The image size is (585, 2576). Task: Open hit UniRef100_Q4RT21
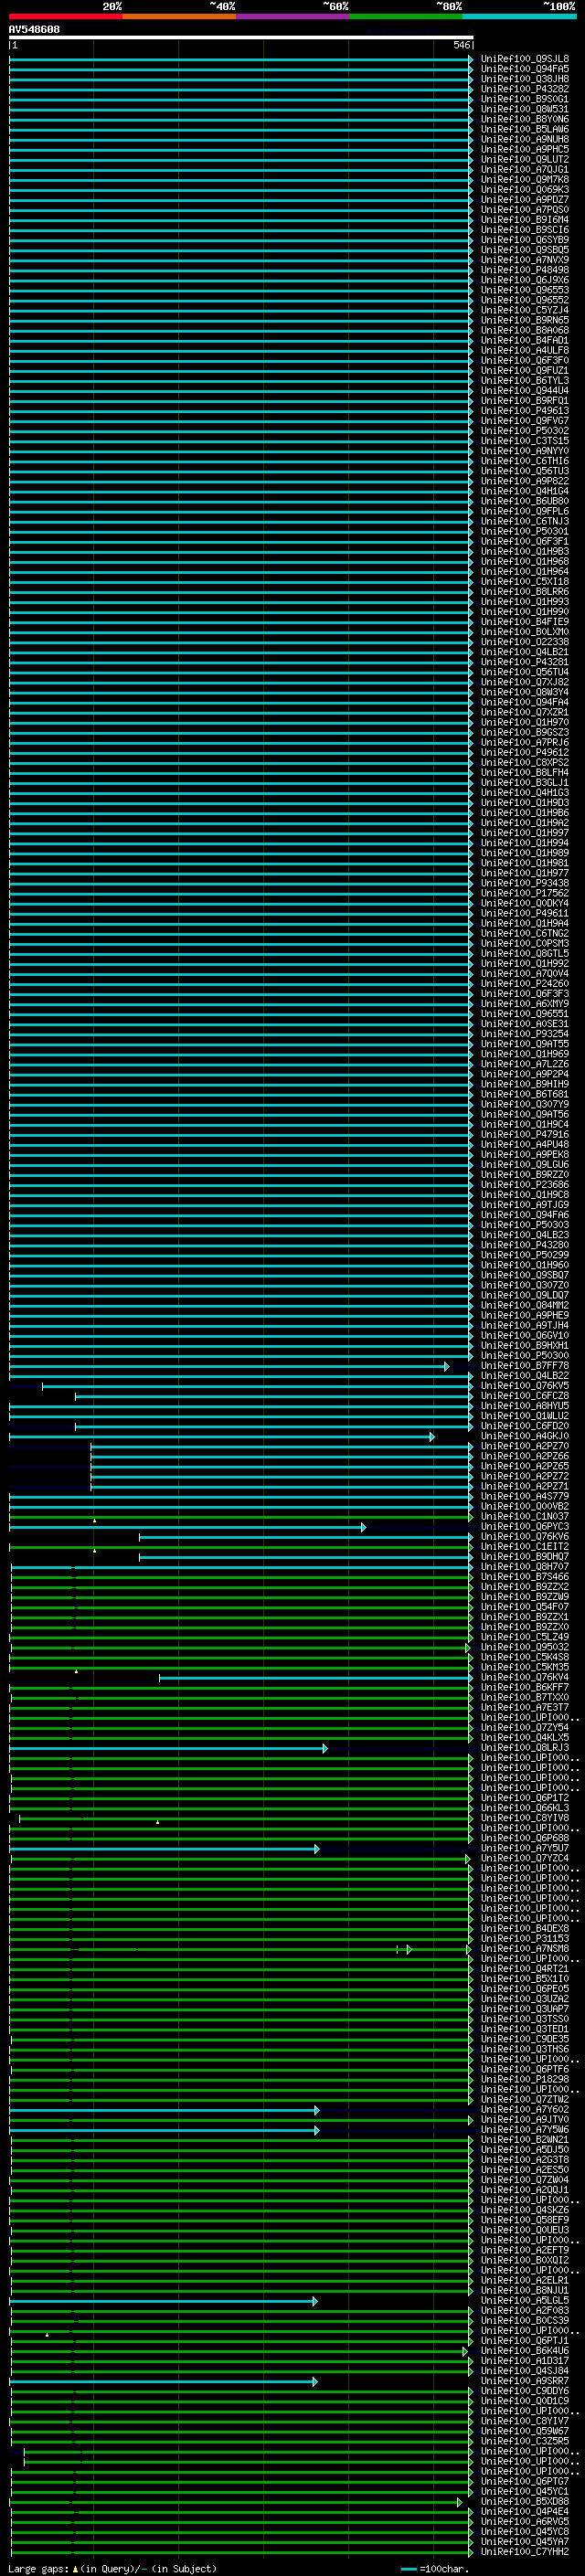(x=524, y=1968)
